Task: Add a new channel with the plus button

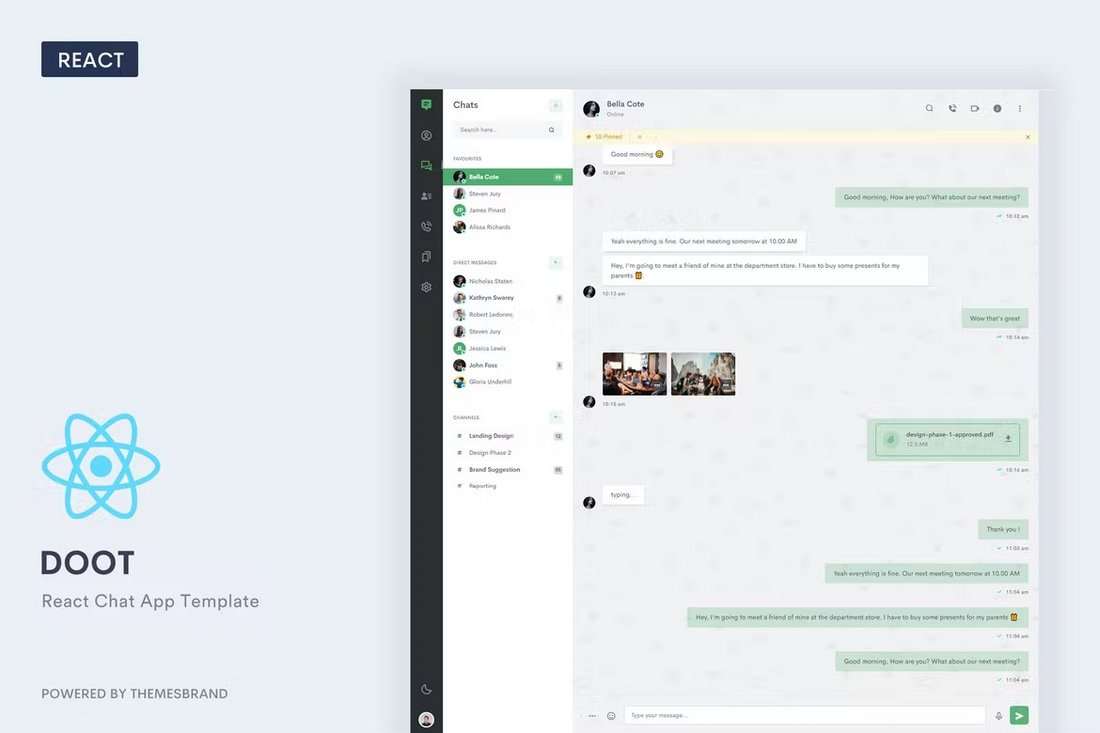Action: coord(556,417)
